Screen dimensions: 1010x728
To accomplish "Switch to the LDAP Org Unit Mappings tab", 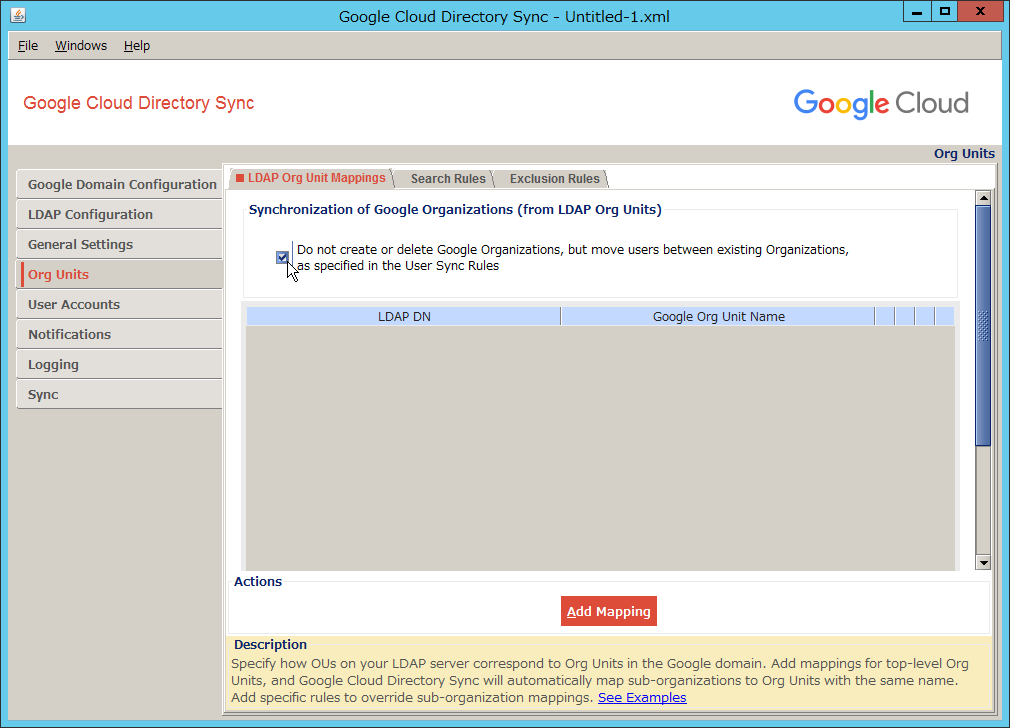I will (x=310, y=178).
